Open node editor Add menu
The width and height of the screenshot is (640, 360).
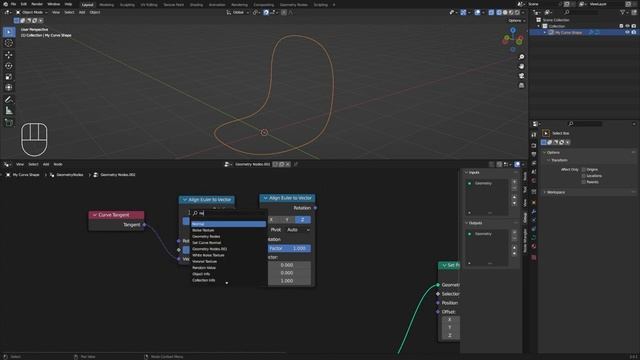[46, 164]
